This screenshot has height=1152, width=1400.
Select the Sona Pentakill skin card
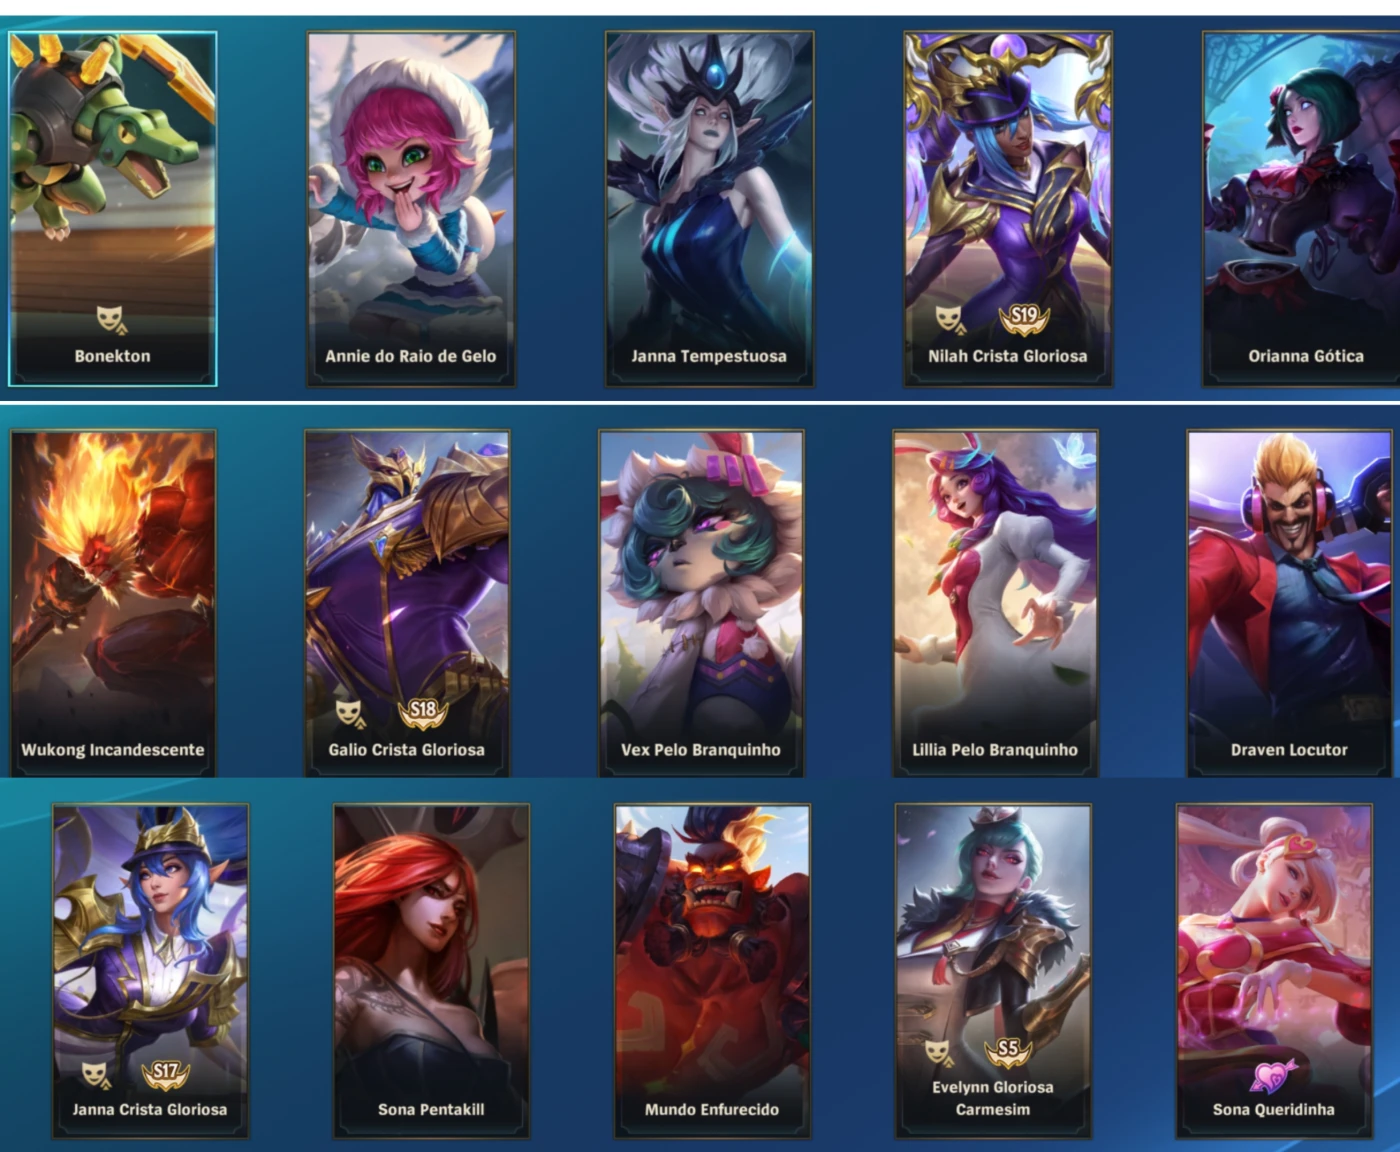[431, 971]
